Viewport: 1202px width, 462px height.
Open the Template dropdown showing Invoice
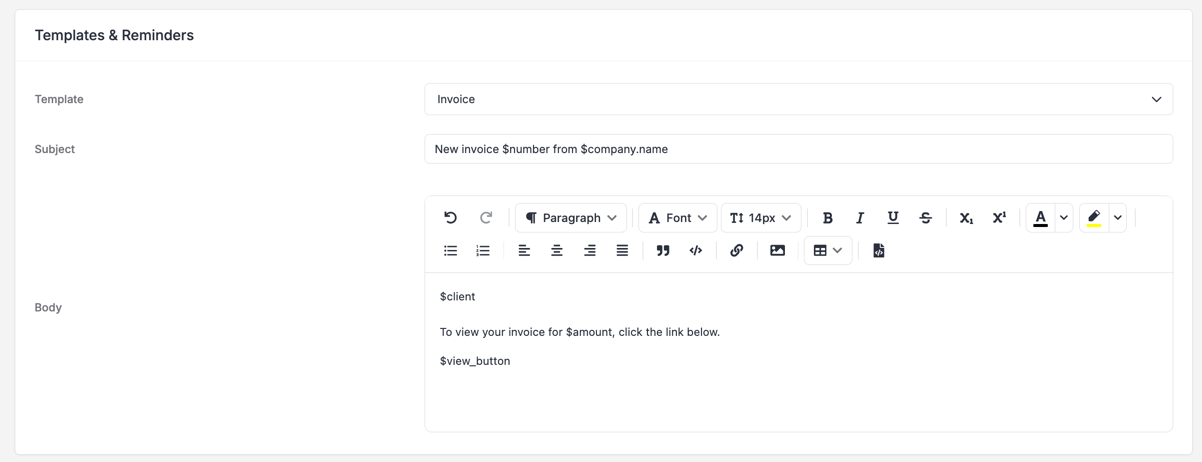coord(798,99)
